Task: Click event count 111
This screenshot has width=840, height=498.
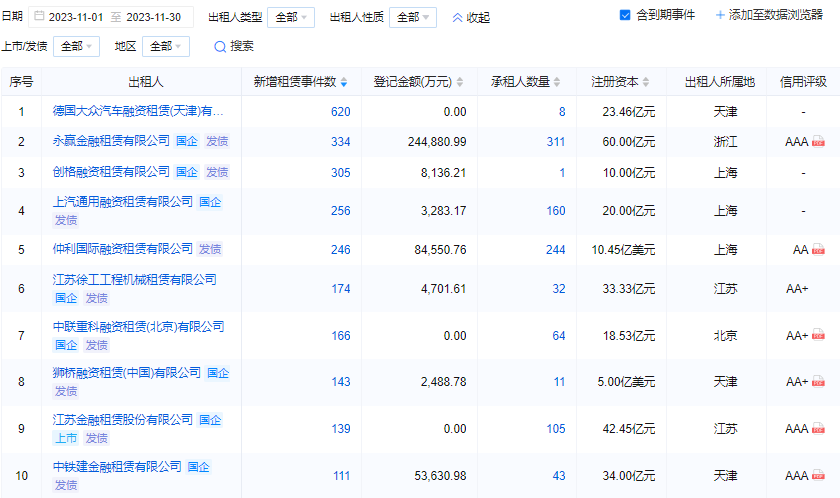Action: (341, 476)
